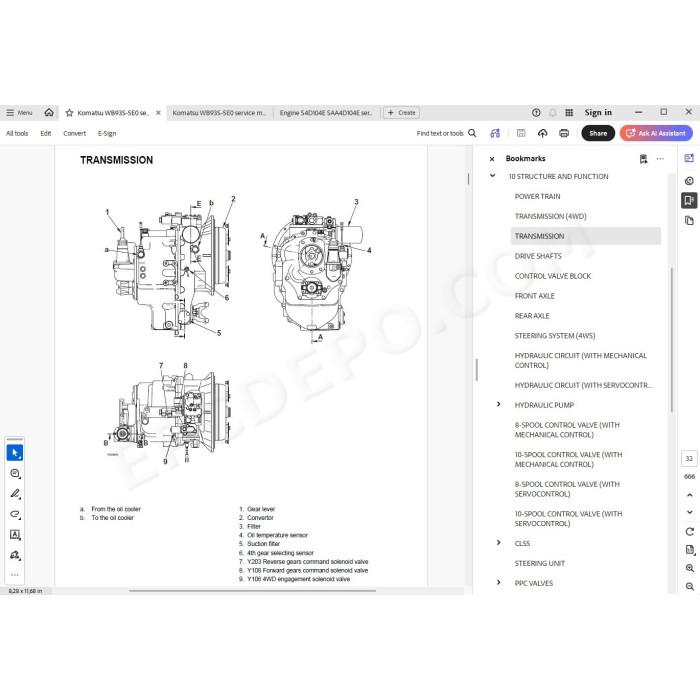
Task: Open Ask AI Assistant
Action: click(656, 133)
